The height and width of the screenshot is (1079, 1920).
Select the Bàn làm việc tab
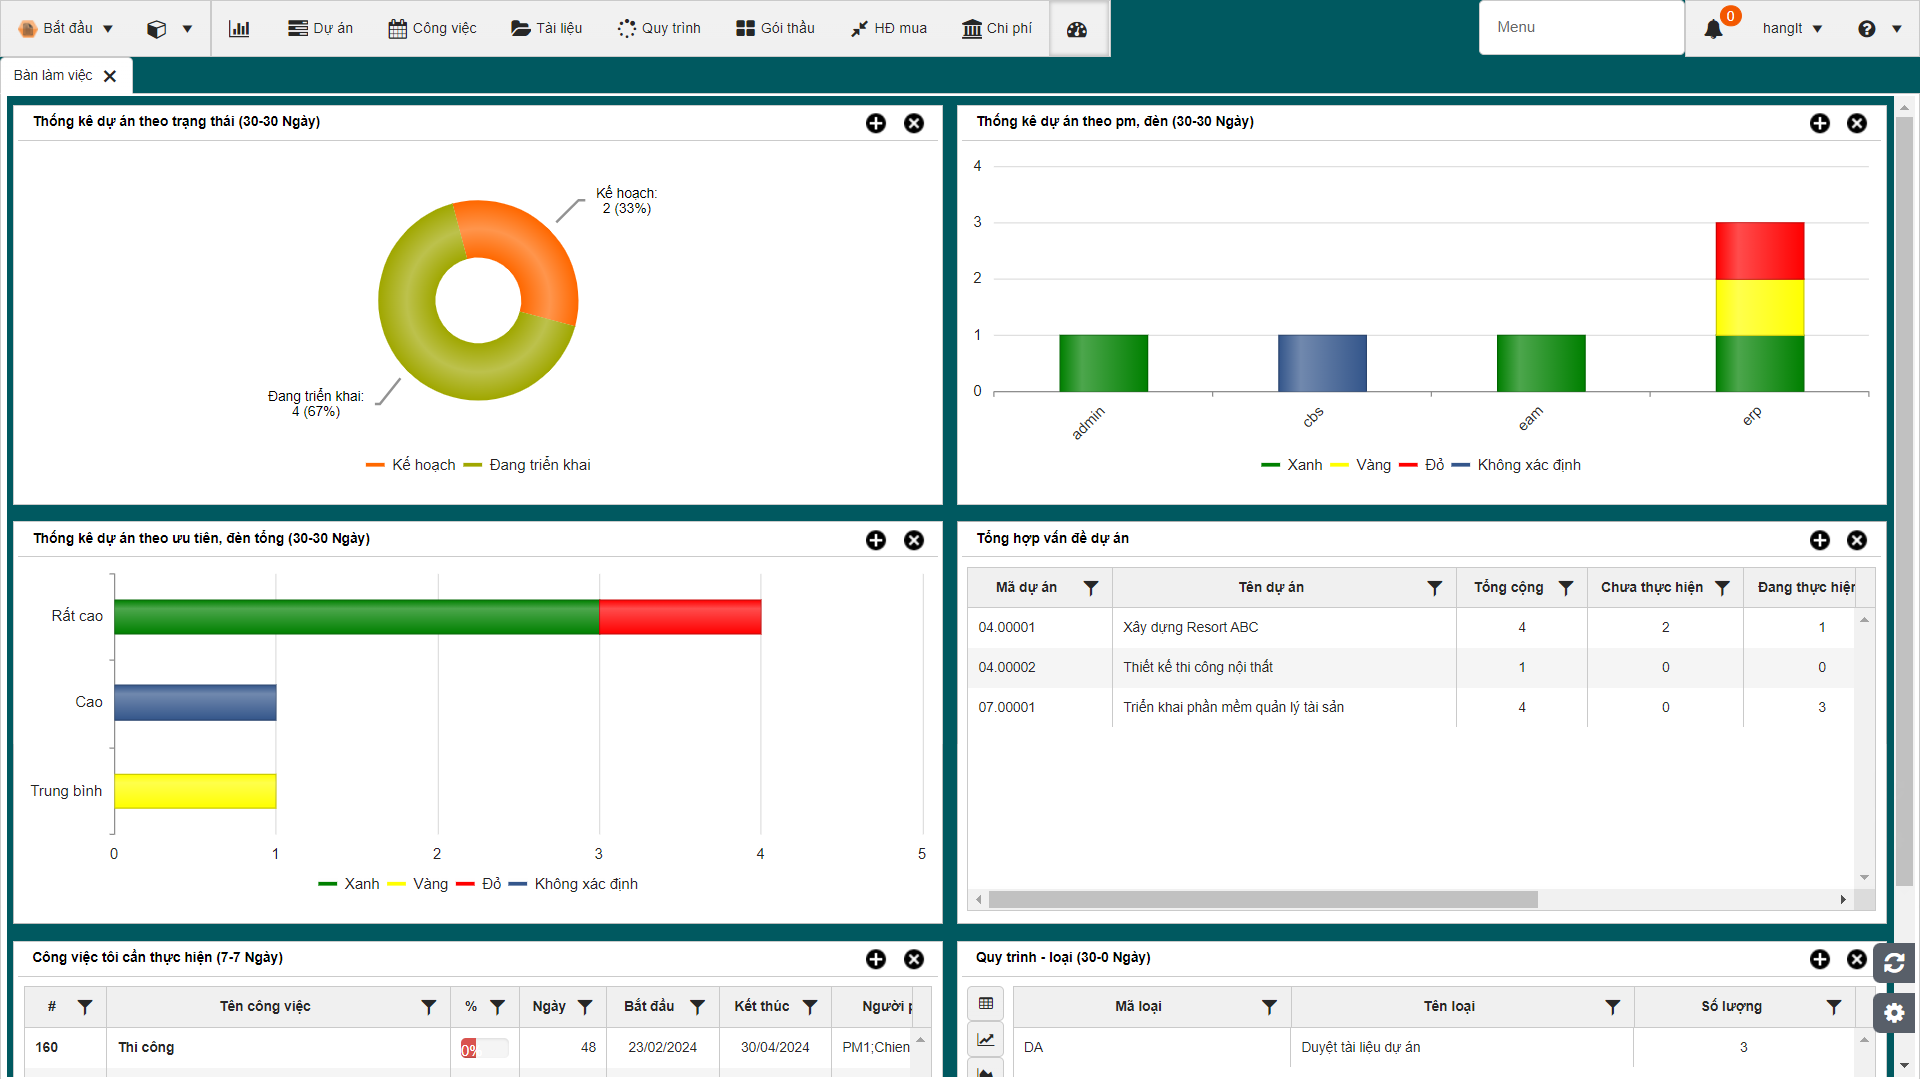[x=53, y=76]
